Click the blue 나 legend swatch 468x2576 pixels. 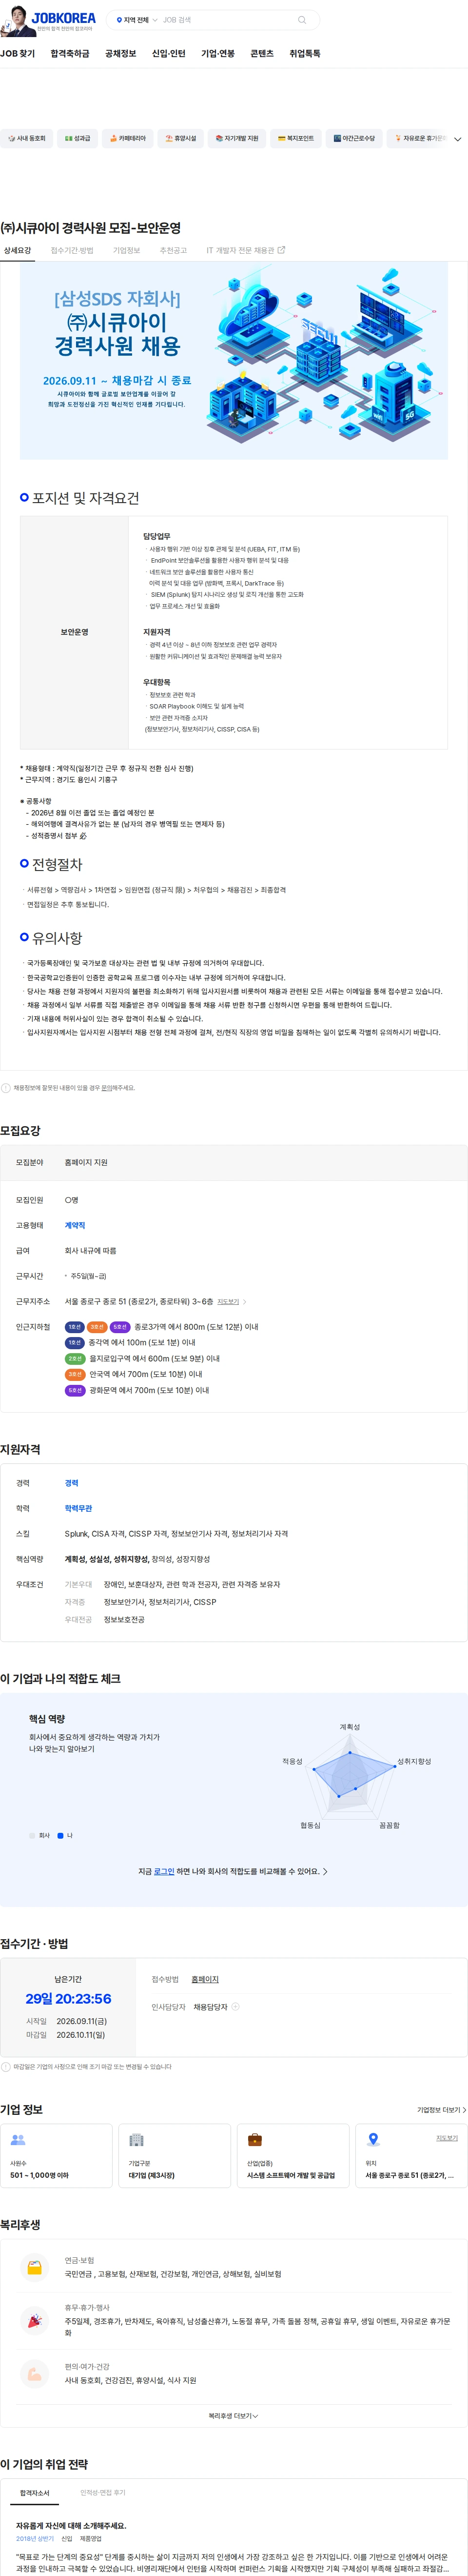coord(60,1836)
